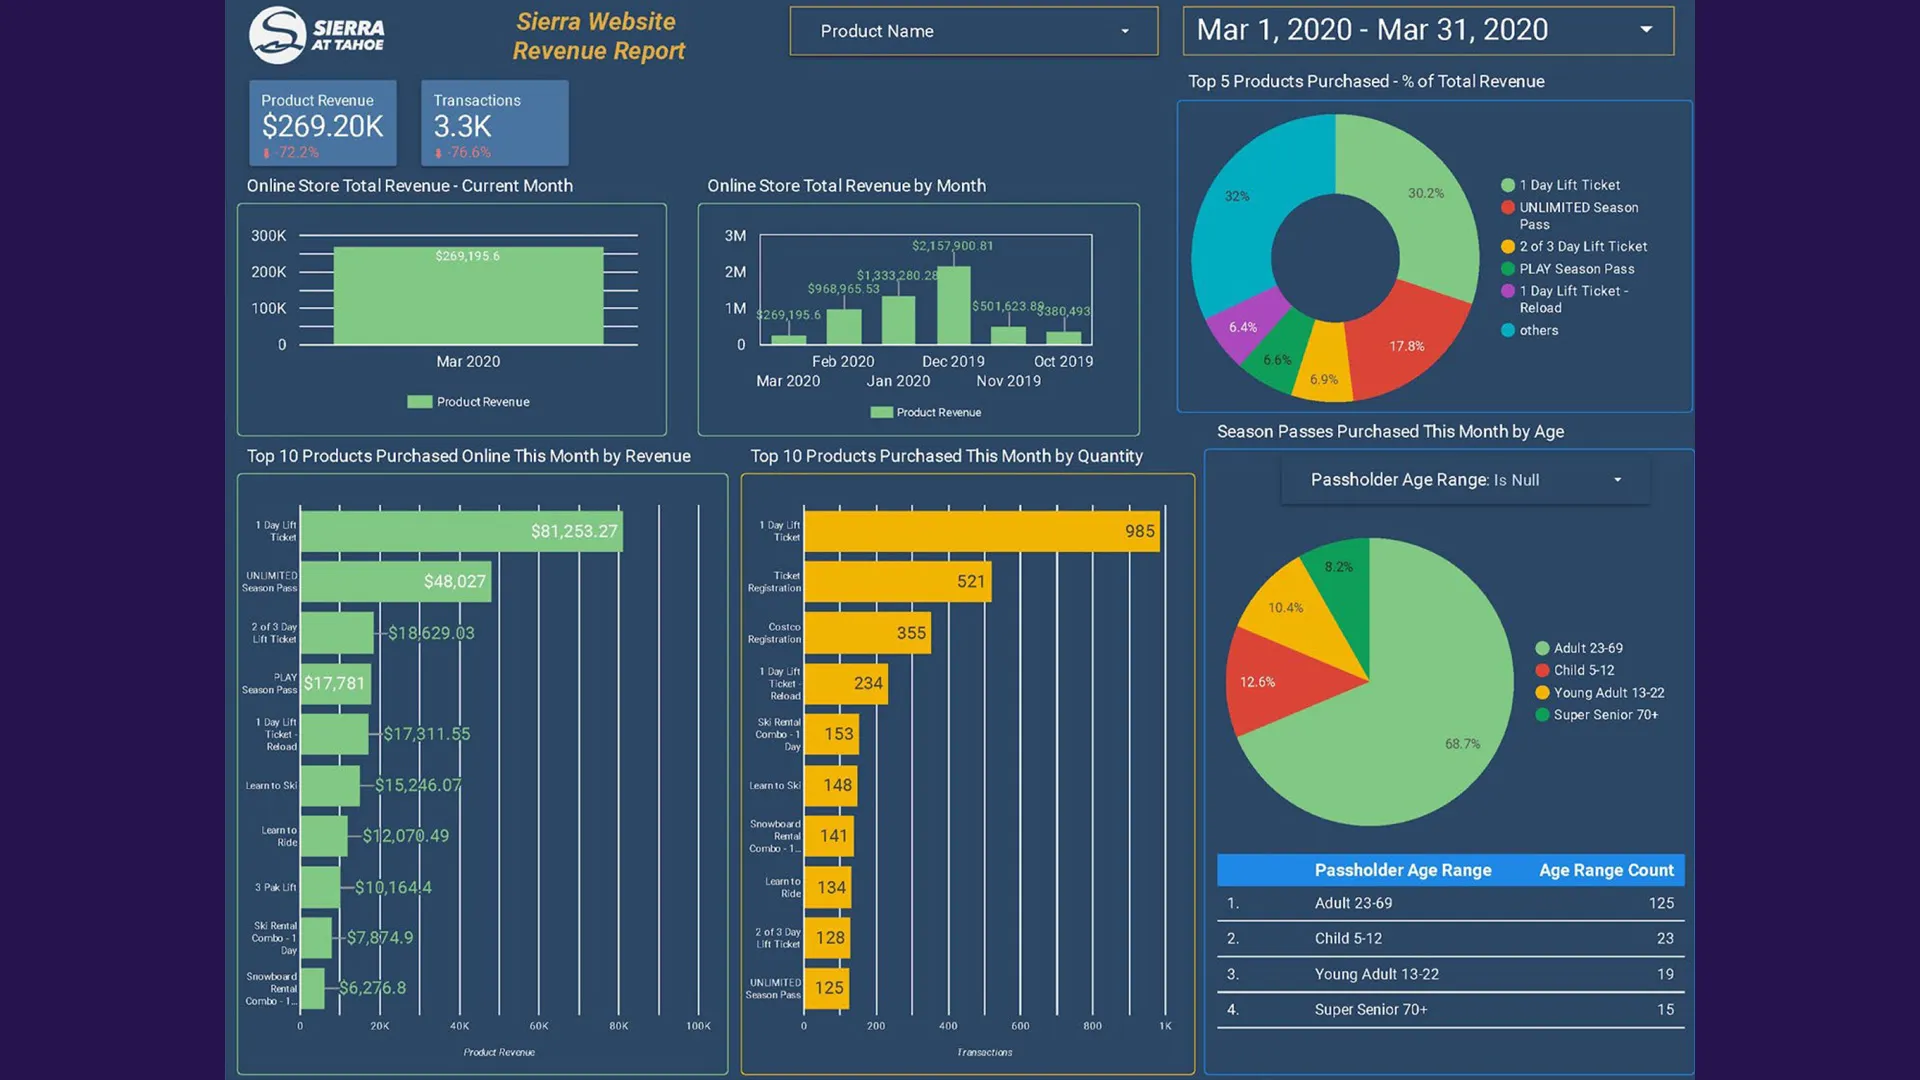The height and width of the screenshot is (1080, 1920).
Task: Click the Sierra at Tahoe logo
Action: pyautogui.click(x=317, y=35)
